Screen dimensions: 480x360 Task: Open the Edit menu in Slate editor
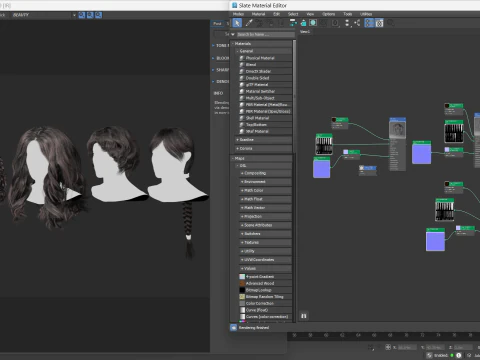point(276,14)
